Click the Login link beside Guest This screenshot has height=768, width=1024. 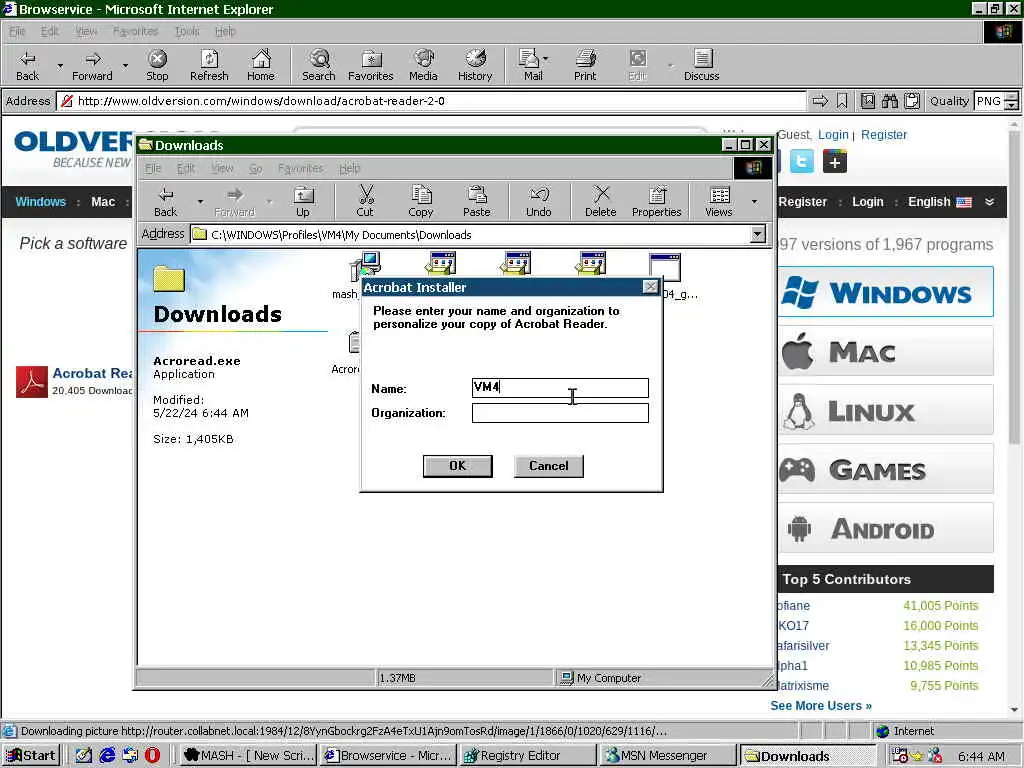point(833,135)
